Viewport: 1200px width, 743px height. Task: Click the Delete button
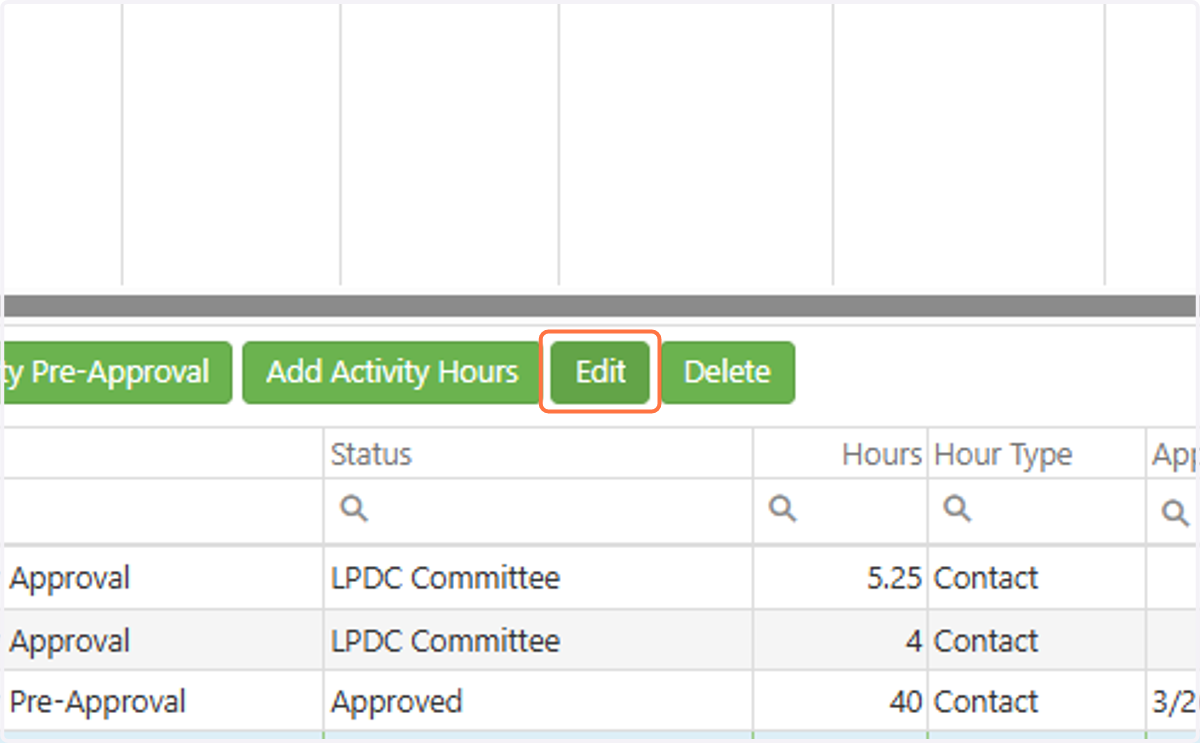tap(727, 372)
